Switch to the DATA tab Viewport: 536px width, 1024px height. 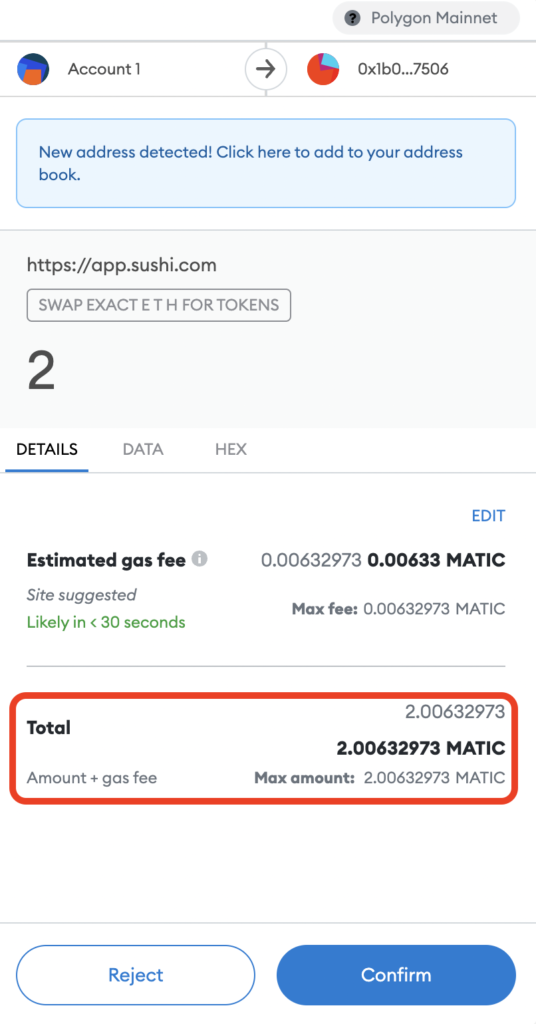tap(143, 449)
